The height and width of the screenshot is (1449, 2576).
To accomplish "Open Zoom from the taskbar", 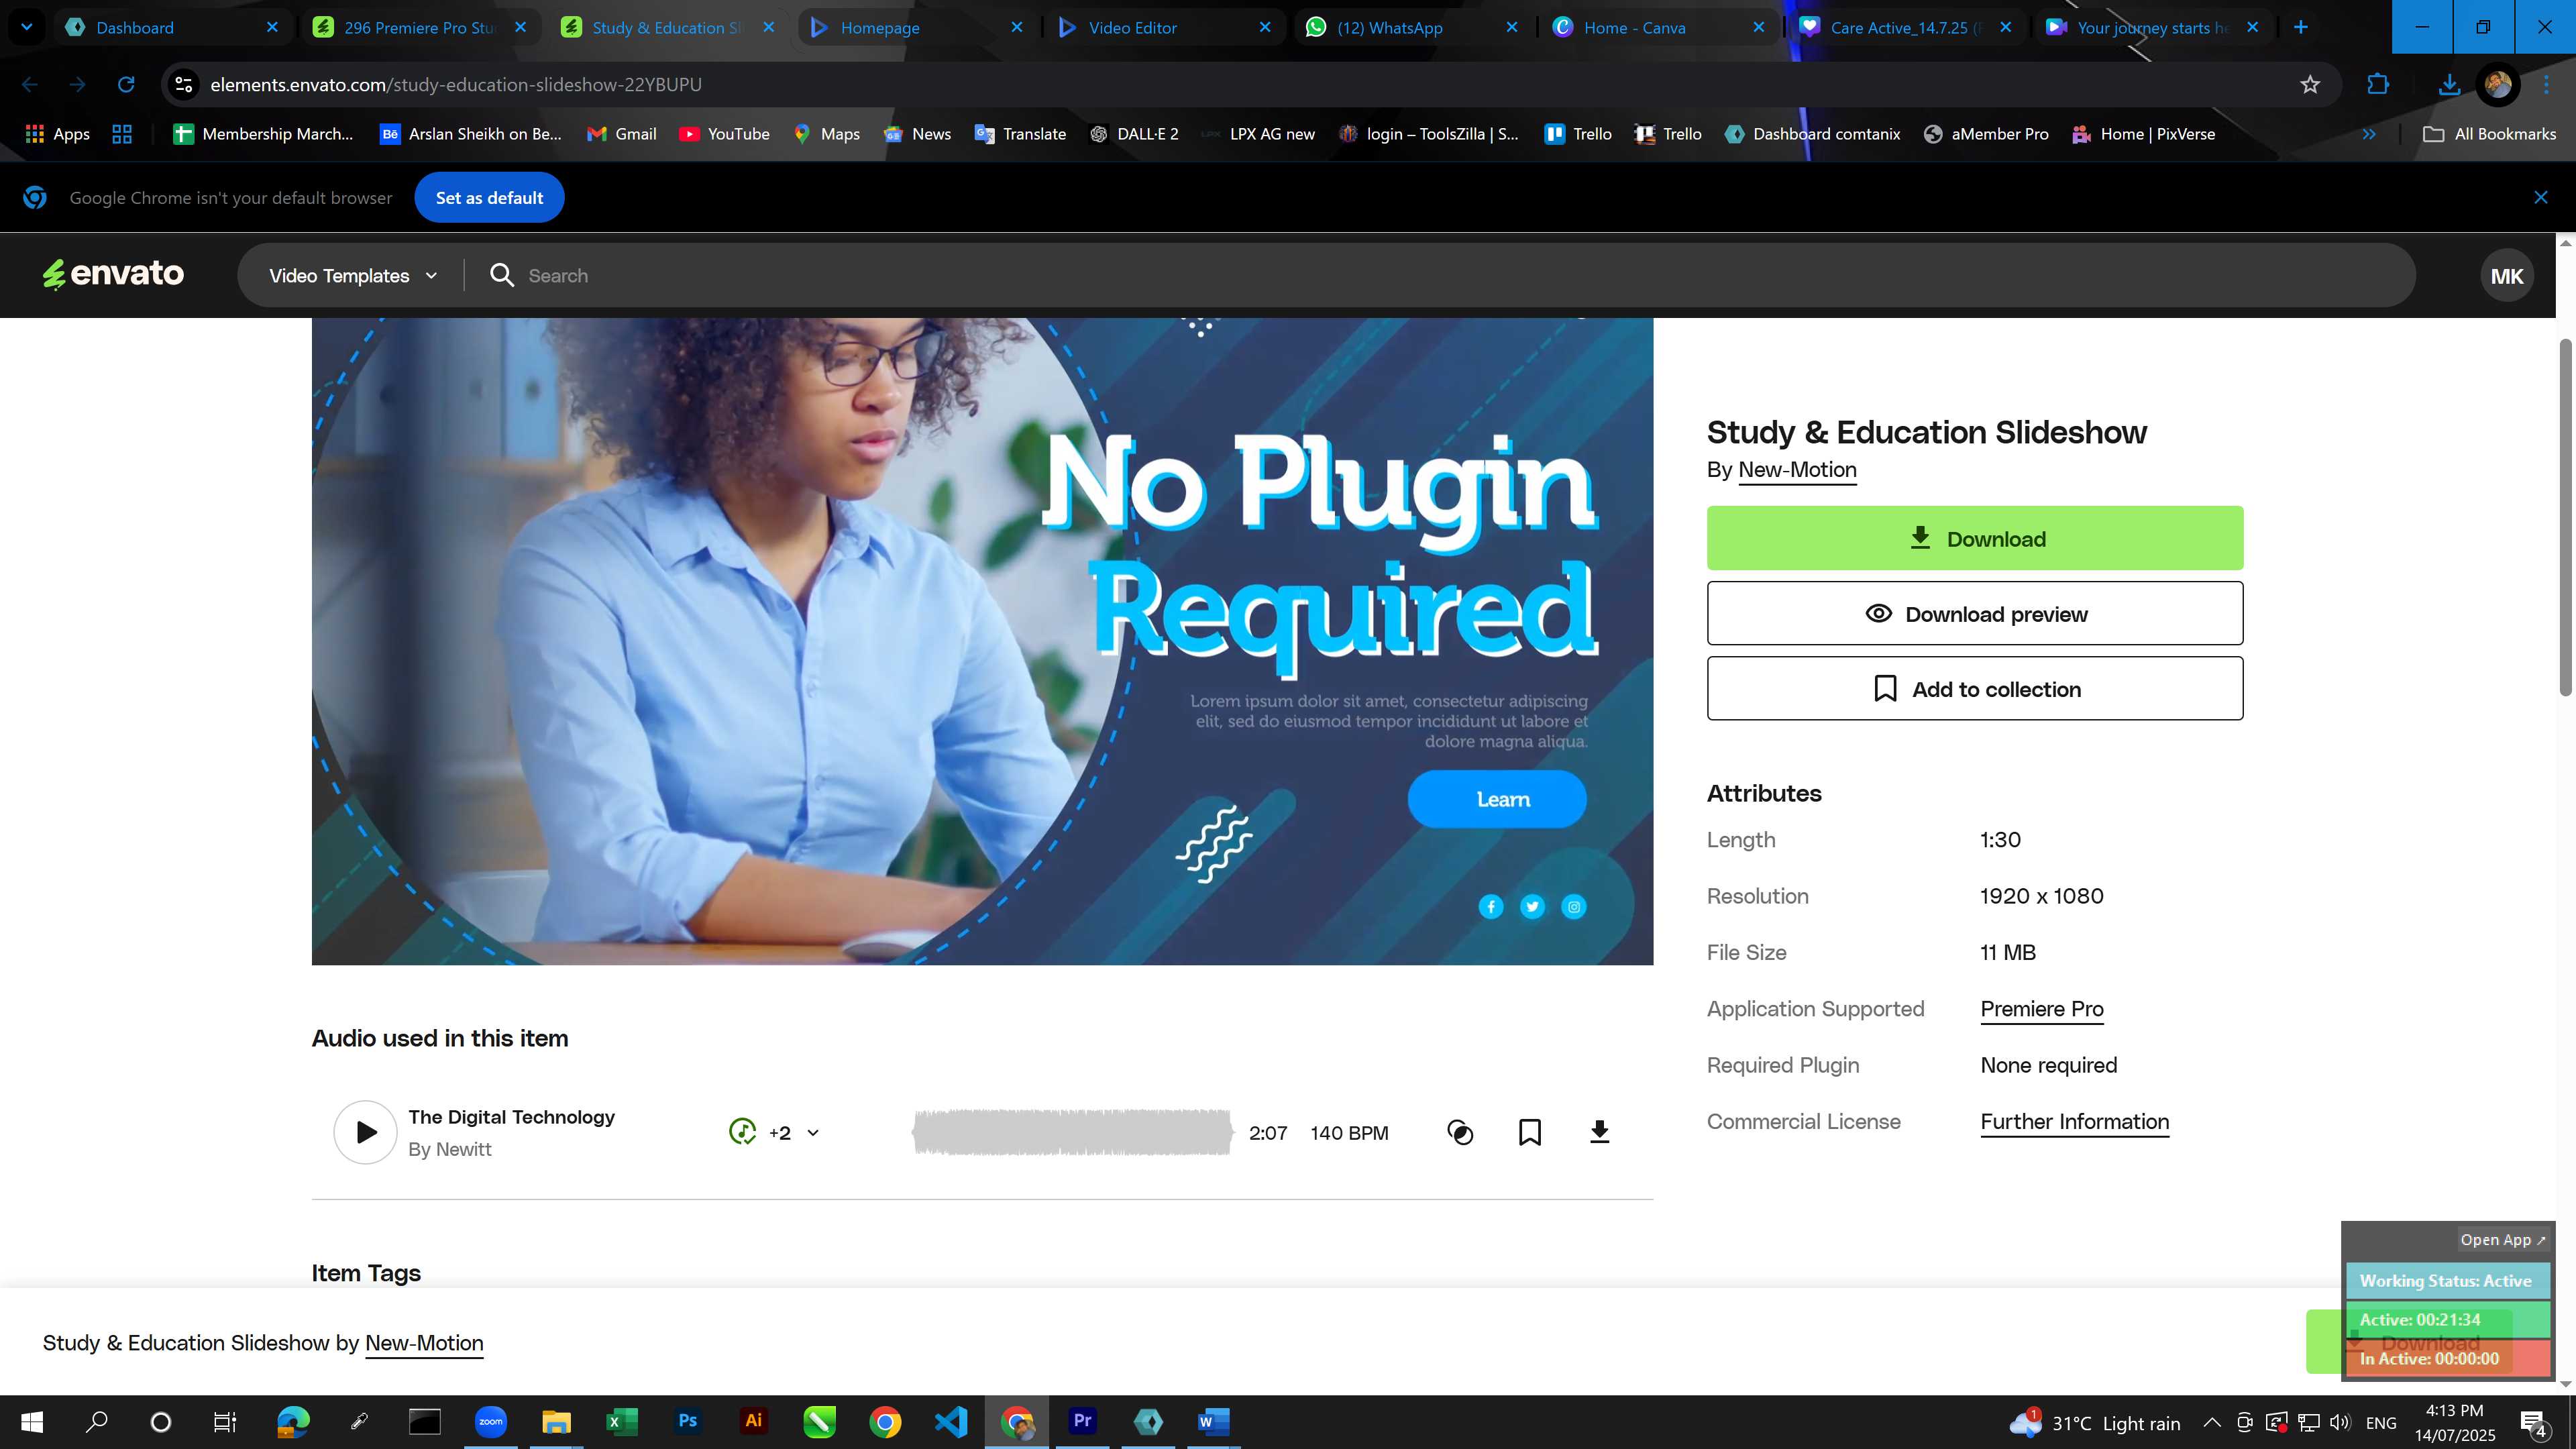I will click(x=490, y=1422).
